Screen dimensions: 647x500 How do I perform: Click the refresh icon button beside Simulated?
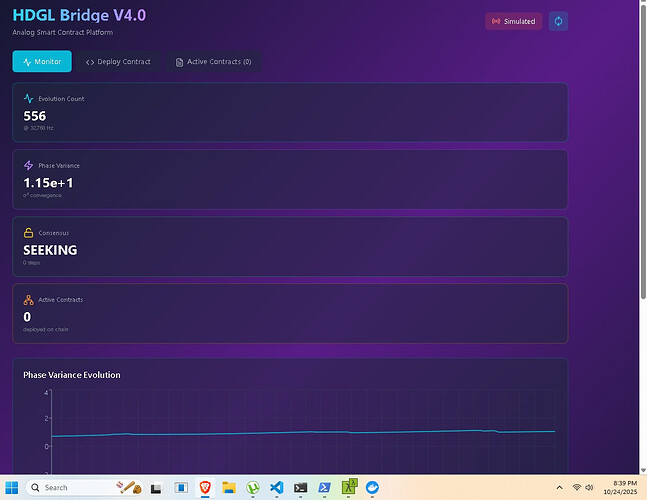558,21
